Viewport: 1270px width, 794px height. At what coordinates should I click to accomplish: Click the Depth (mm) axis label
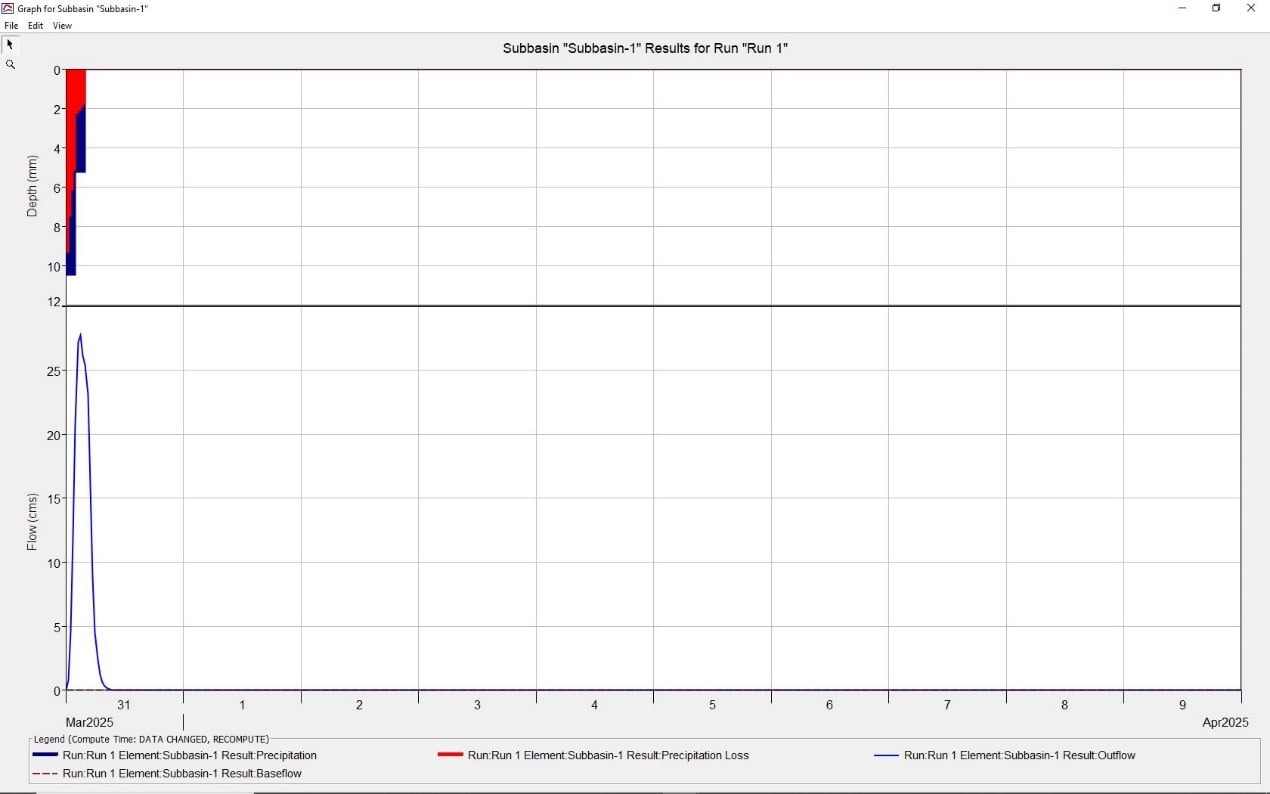tap(32, 187)
